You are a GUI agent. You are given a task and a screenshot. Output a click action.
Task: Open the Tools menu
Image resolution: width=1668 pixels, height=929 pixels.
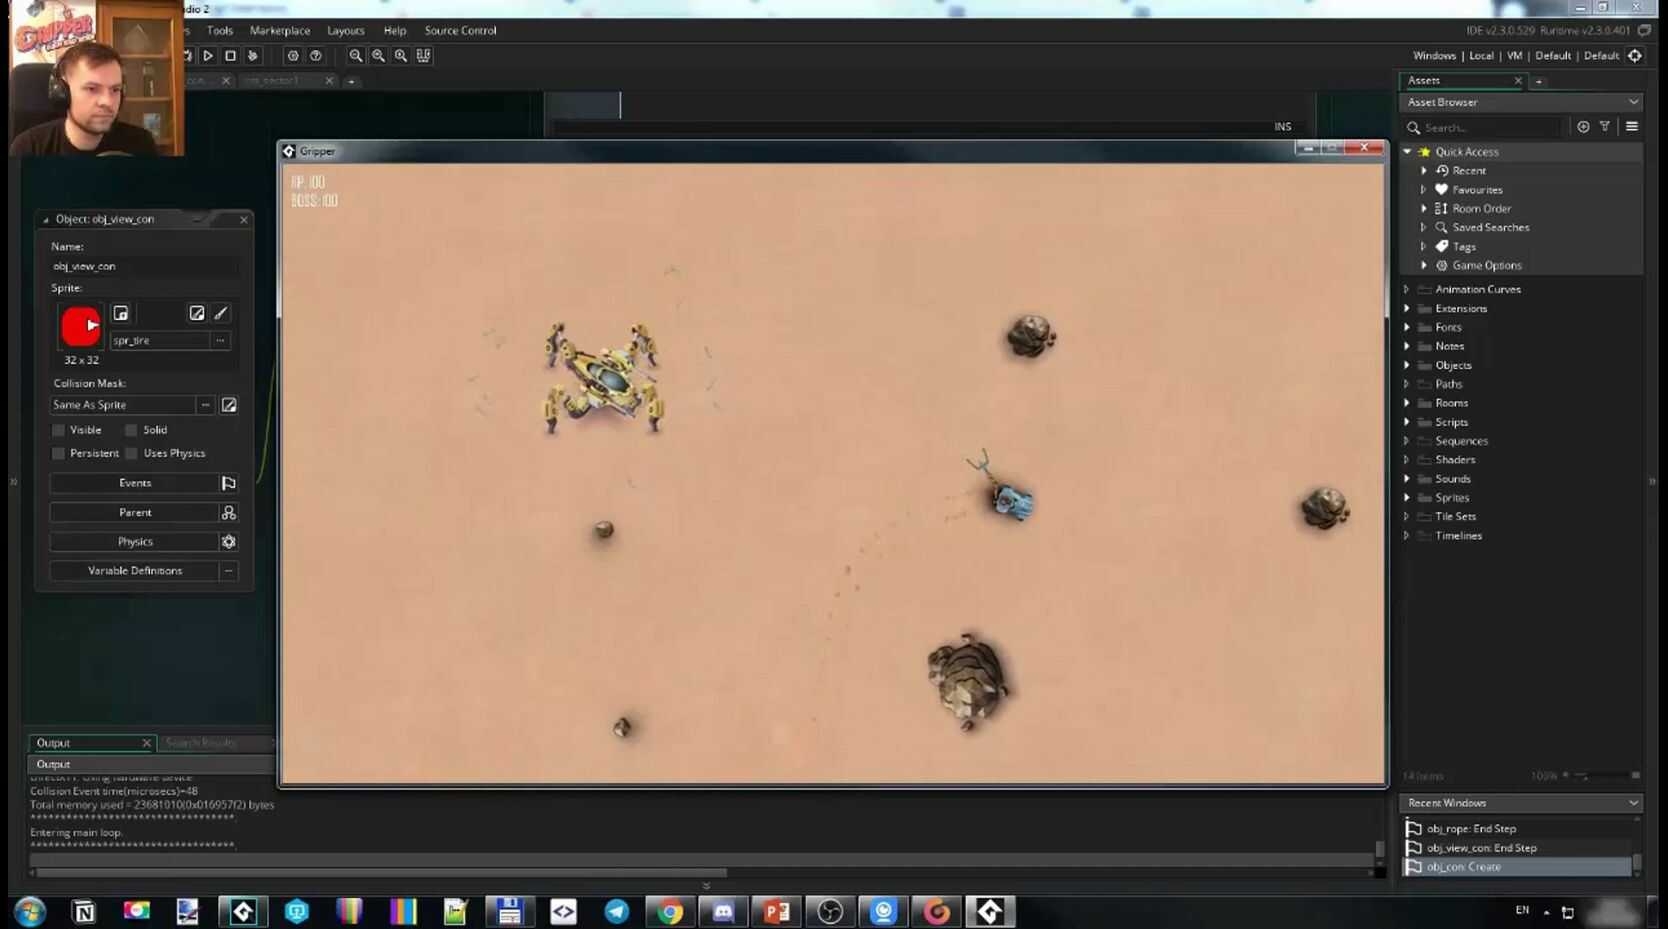(220, 31)
